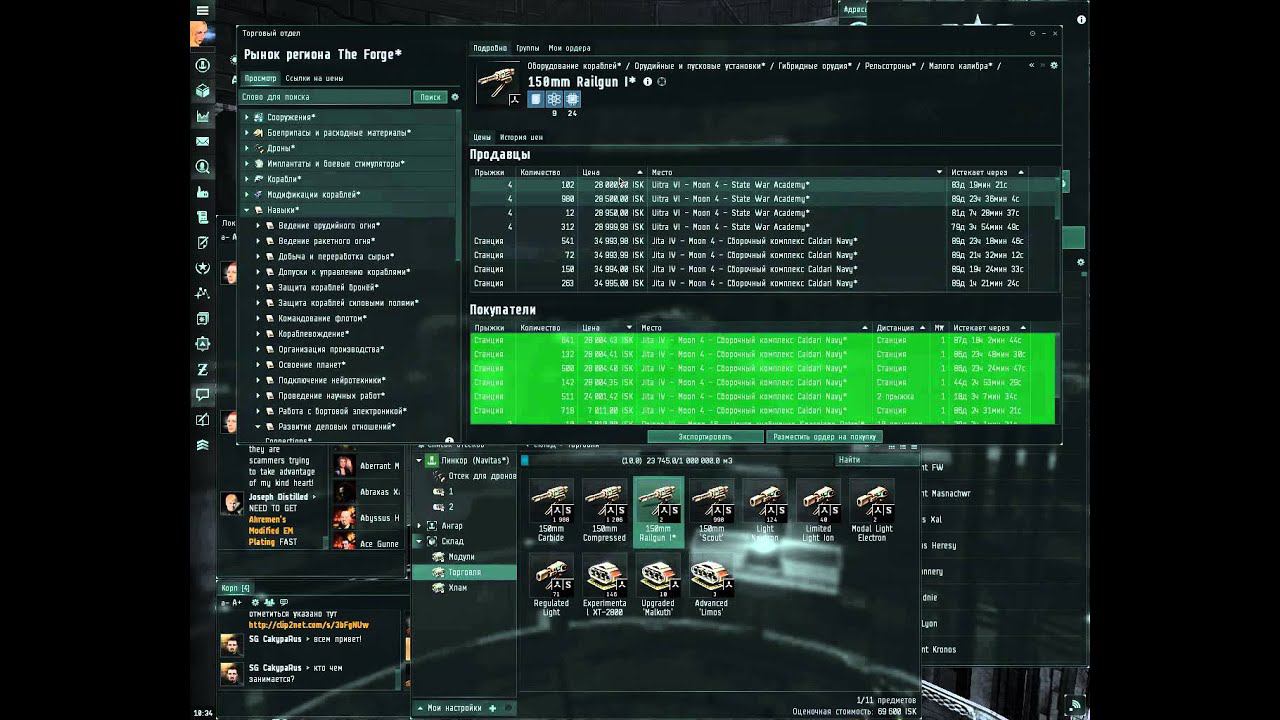1280x720 pixels.
Task: Open the clip2net.com link in corp chat
Action: click(309, 625)
